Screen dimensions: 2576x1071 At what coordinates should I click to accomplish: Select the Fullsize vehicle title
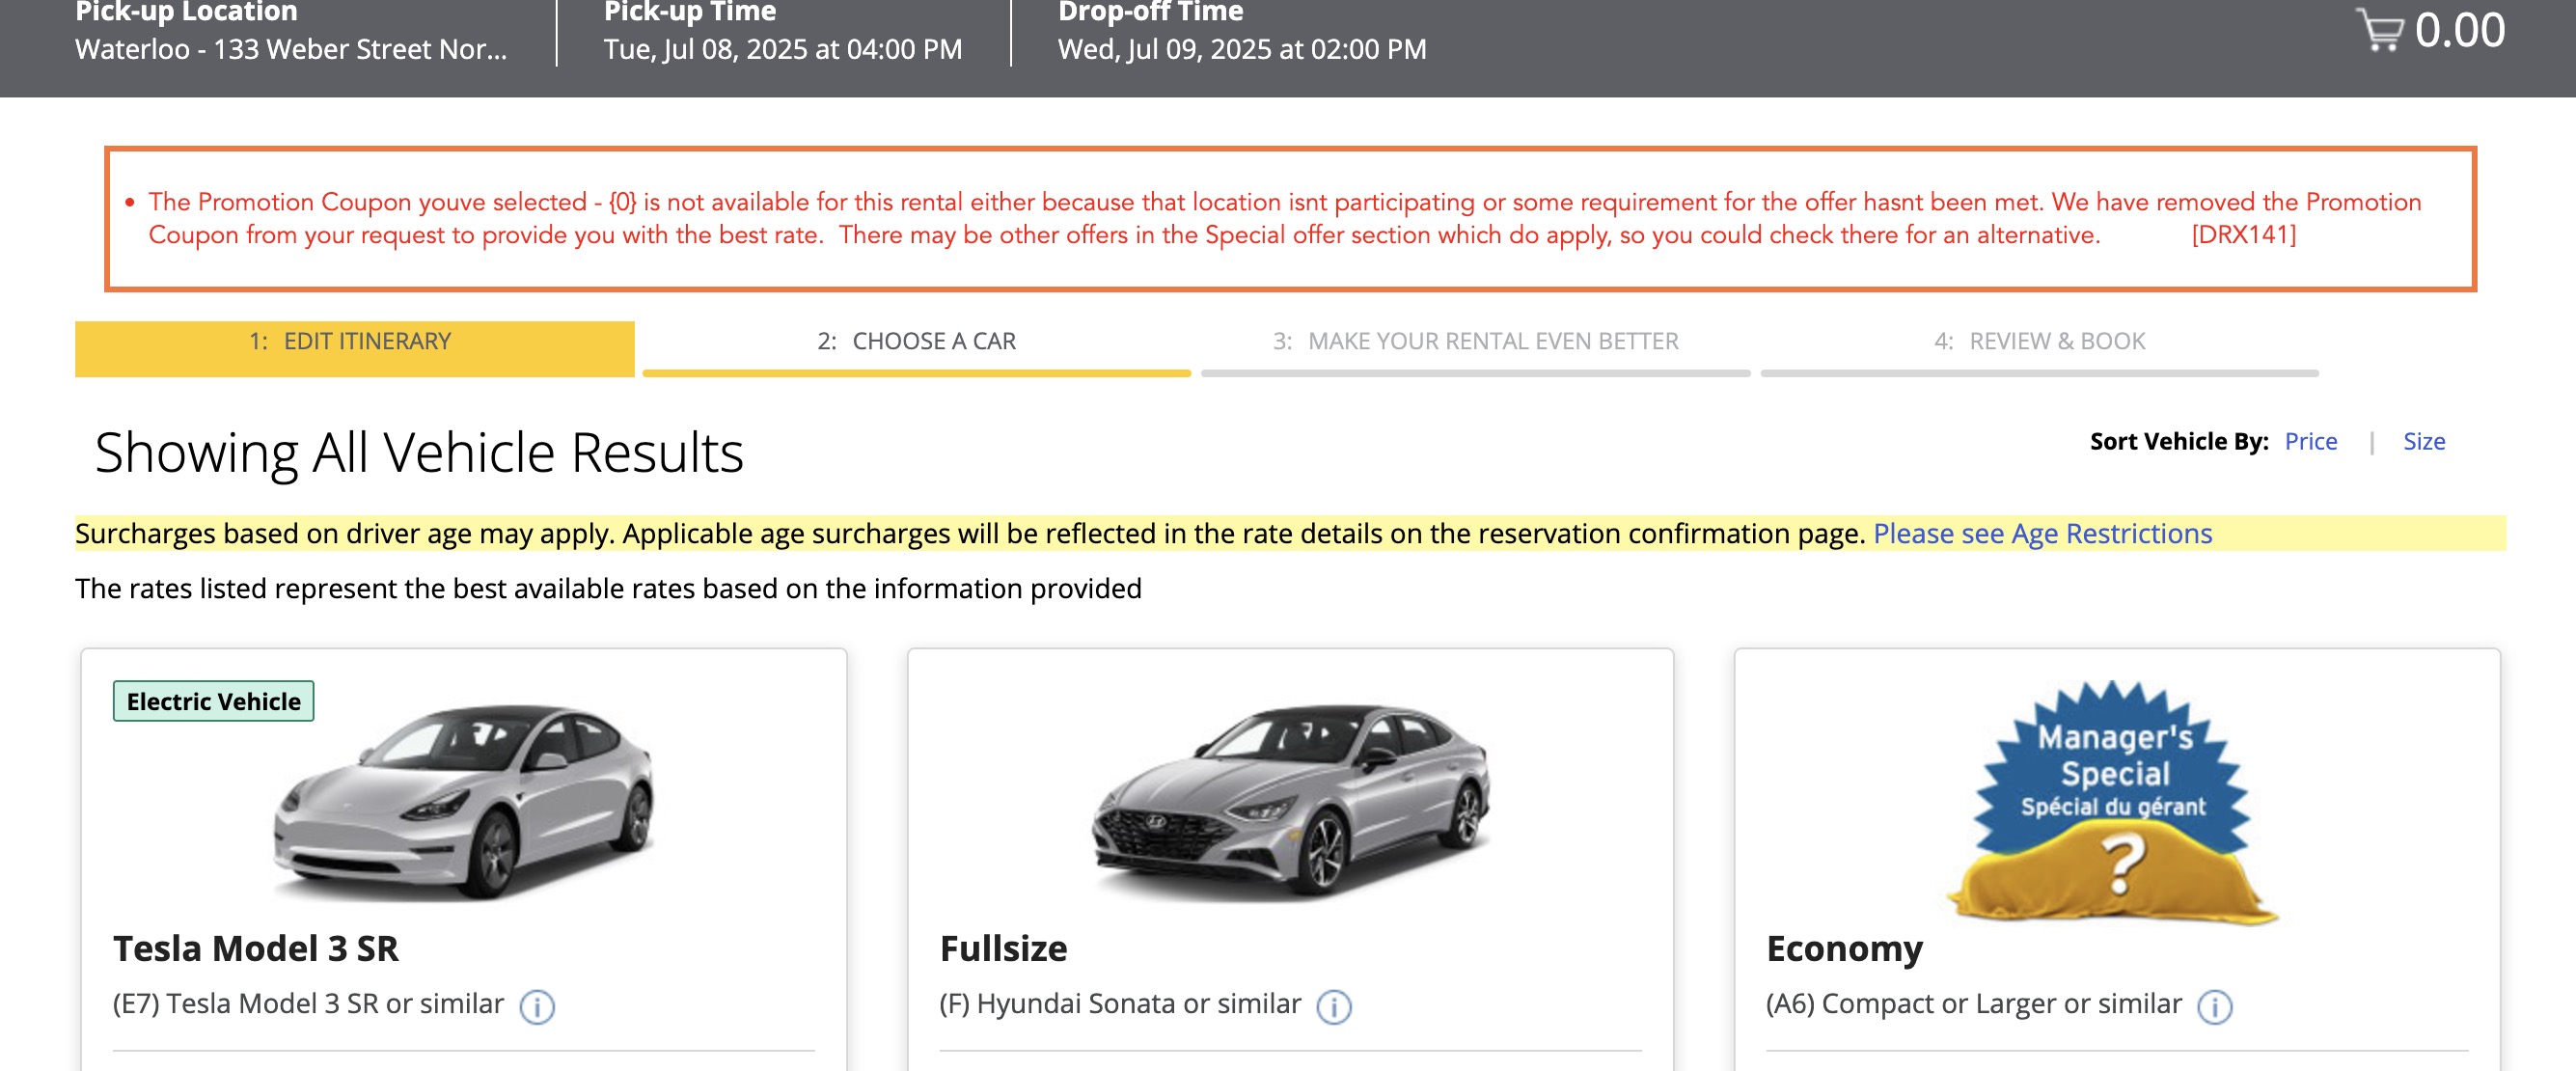point(1003,948)
